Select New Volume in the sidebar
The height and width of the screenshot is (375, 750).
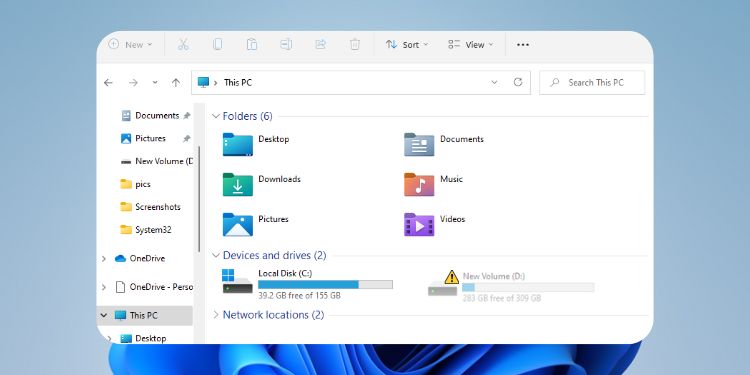(156, 161)
